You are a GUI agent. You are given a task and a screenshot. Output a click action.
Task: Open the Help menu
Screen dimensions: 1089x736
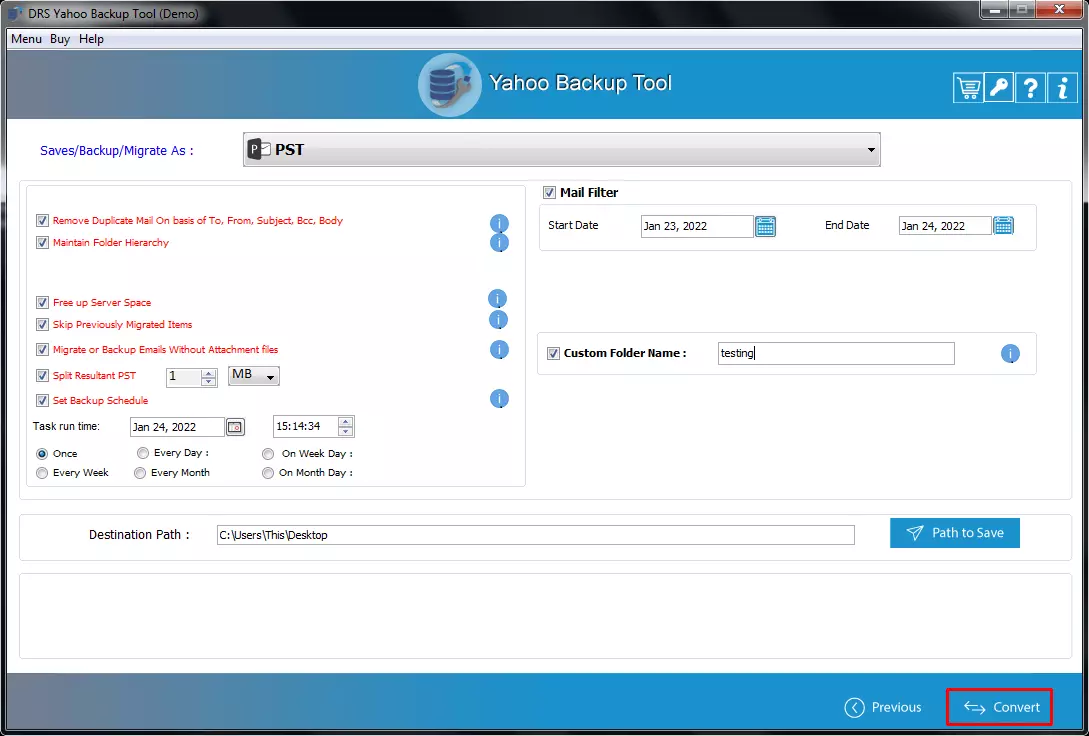pos(91,39)
